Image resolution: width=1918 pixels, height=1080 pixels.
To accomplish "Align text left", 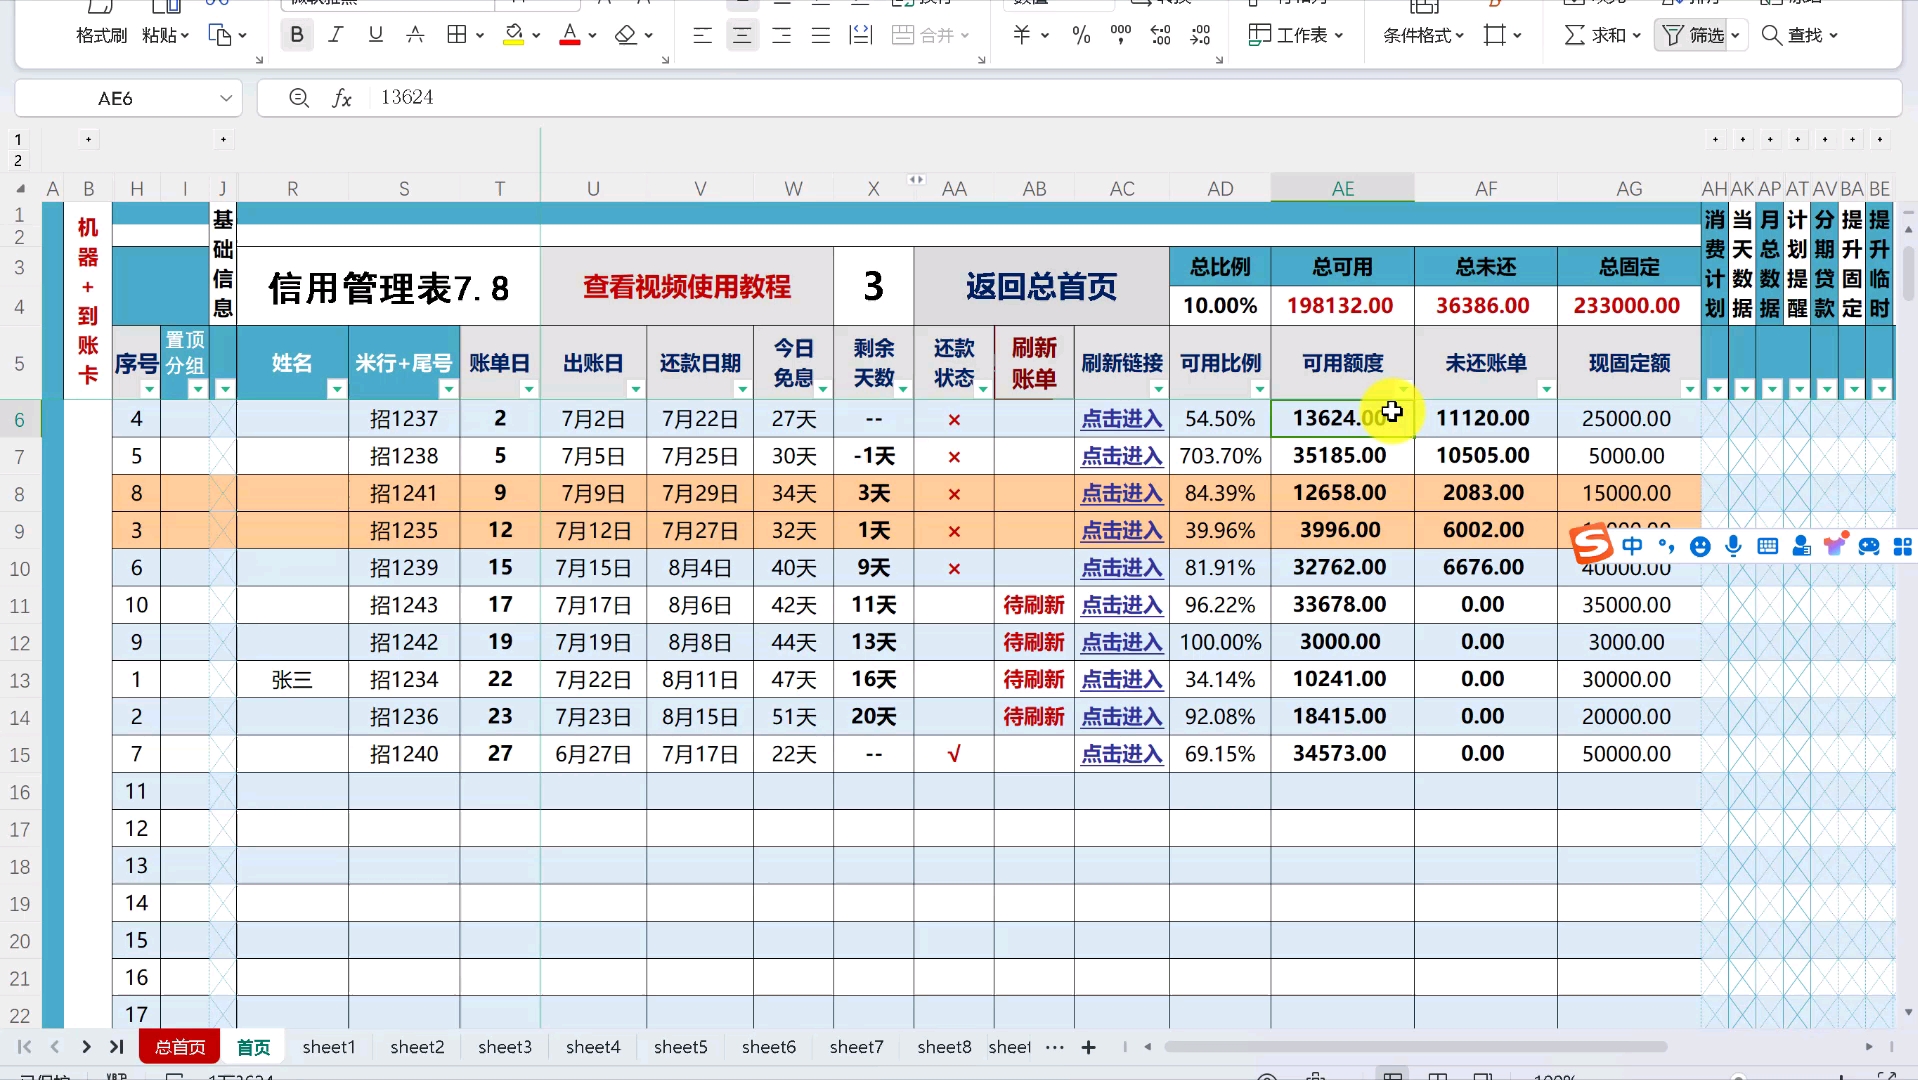I will coord(703,35).
